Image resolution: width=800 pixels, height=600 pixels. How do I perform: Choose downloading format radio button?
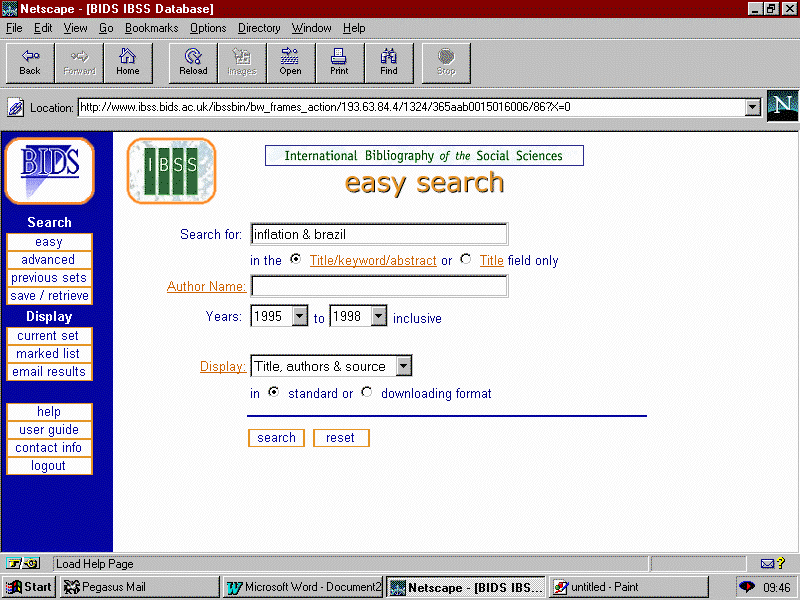[x=366, y=392]
